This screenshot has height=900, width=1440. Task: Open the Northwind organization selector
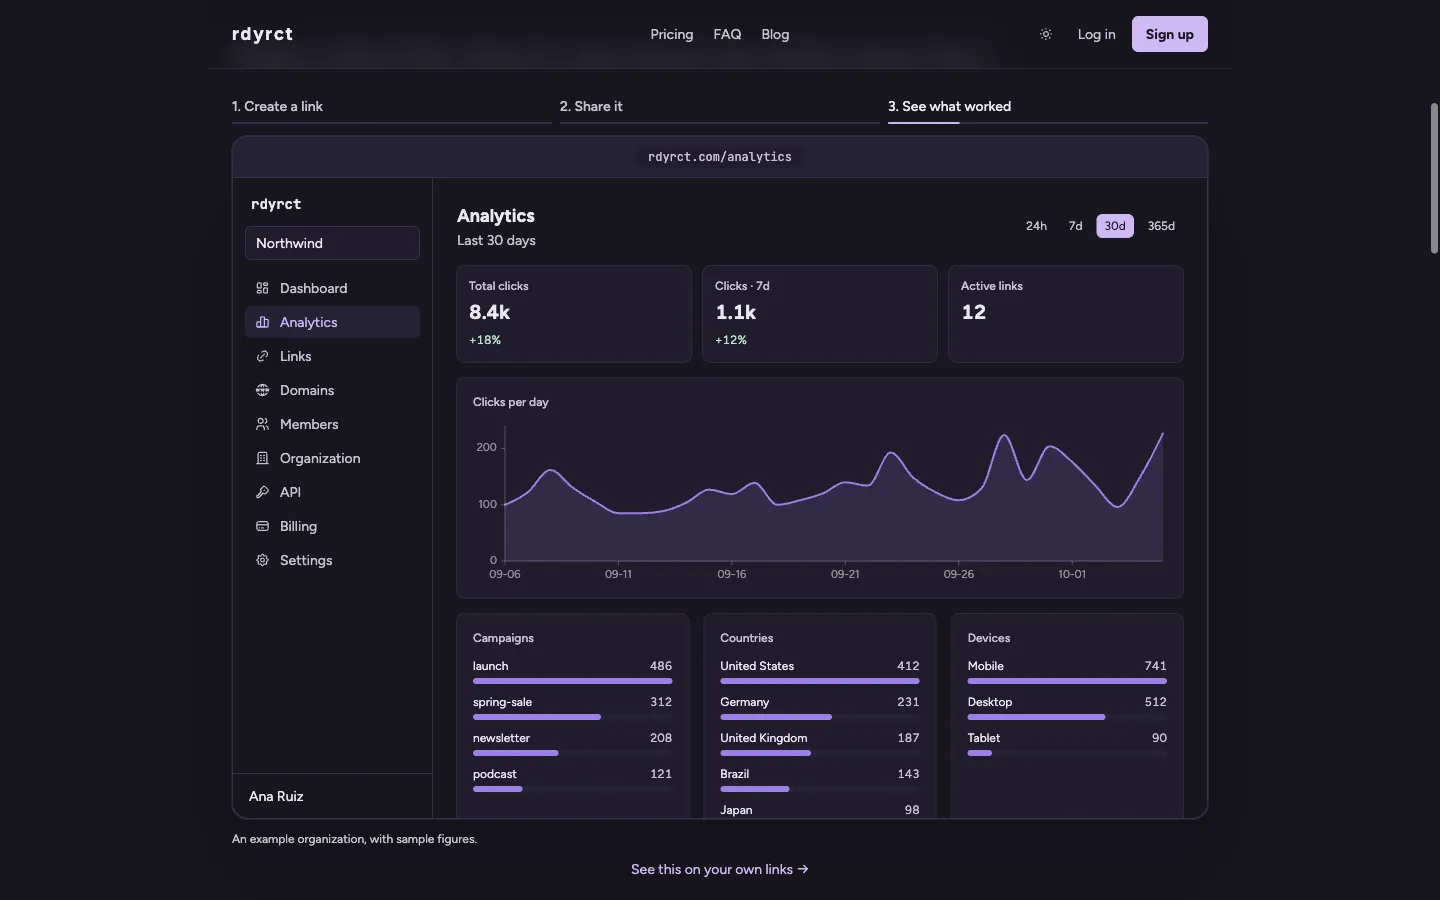coord(332,243)
